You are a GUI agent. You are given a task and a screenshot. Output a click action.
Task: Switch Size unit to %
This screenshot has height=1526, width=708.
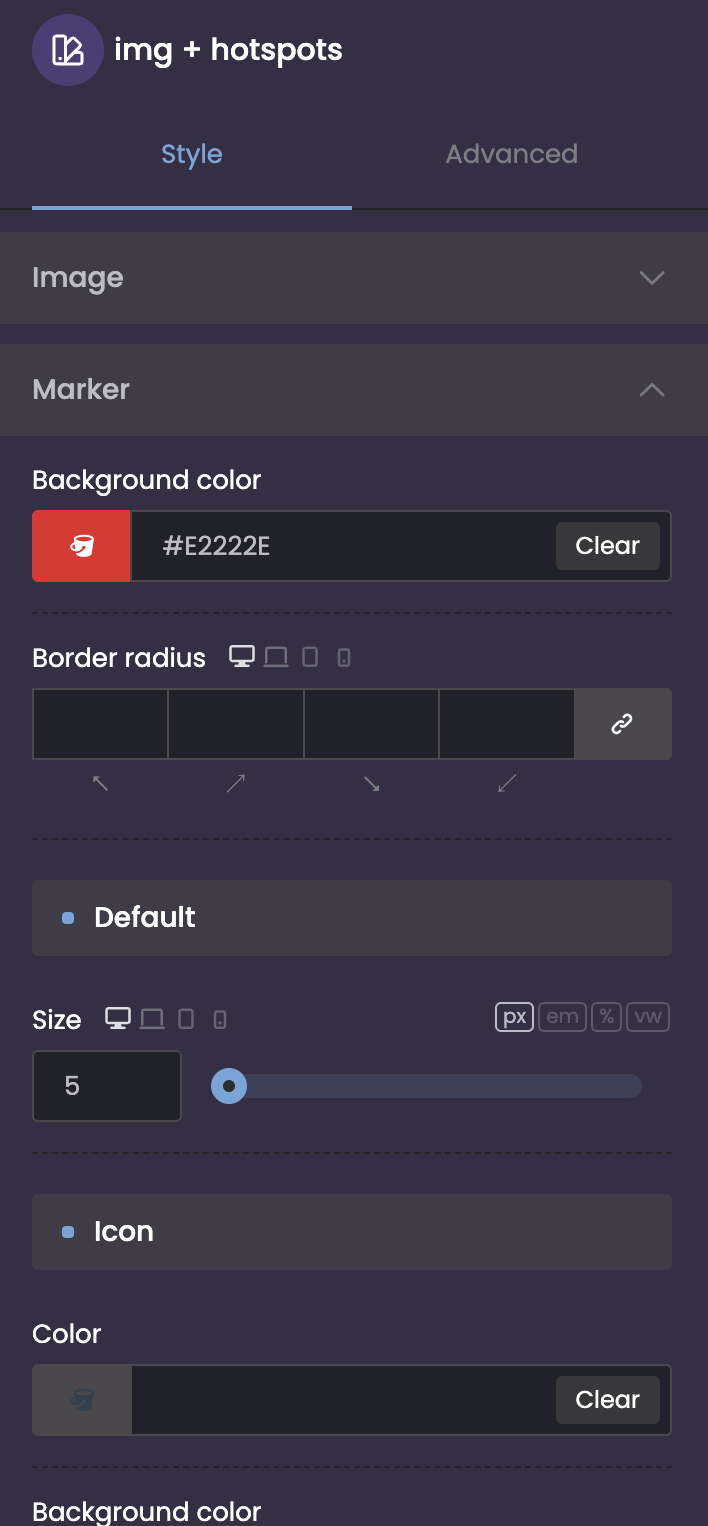click(606, 1017)
